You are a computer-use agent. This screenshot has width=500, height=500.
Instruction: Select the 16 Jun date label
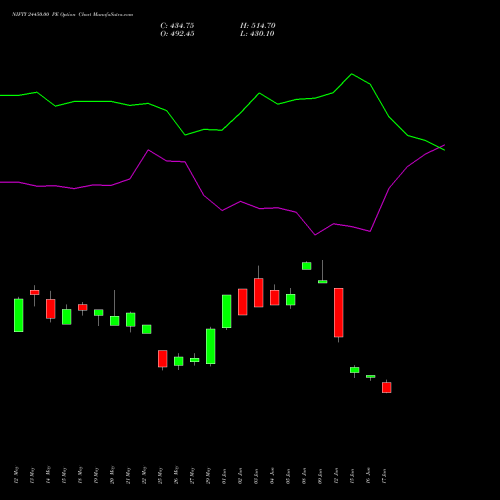click(x=369, y=475)
